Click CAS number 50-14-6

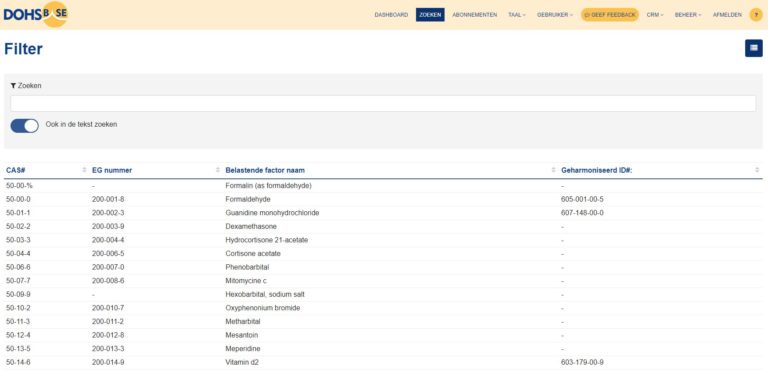click(x=18, y=362)
